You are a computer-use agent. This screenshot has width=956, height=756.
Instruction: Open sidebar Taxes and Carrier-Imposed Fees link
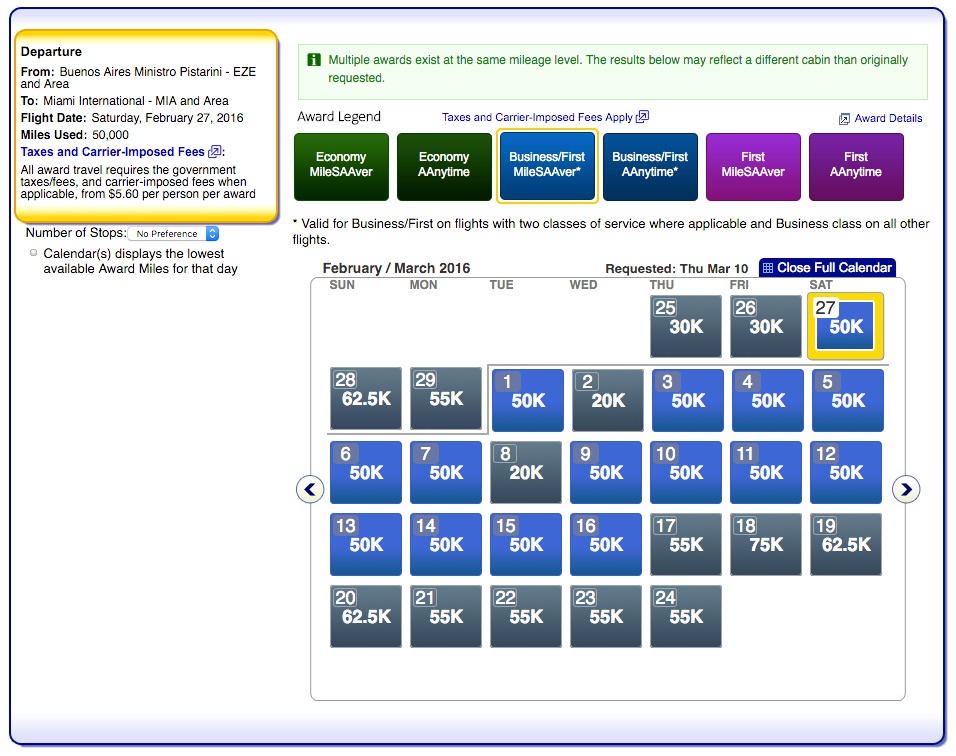(113, 152)
